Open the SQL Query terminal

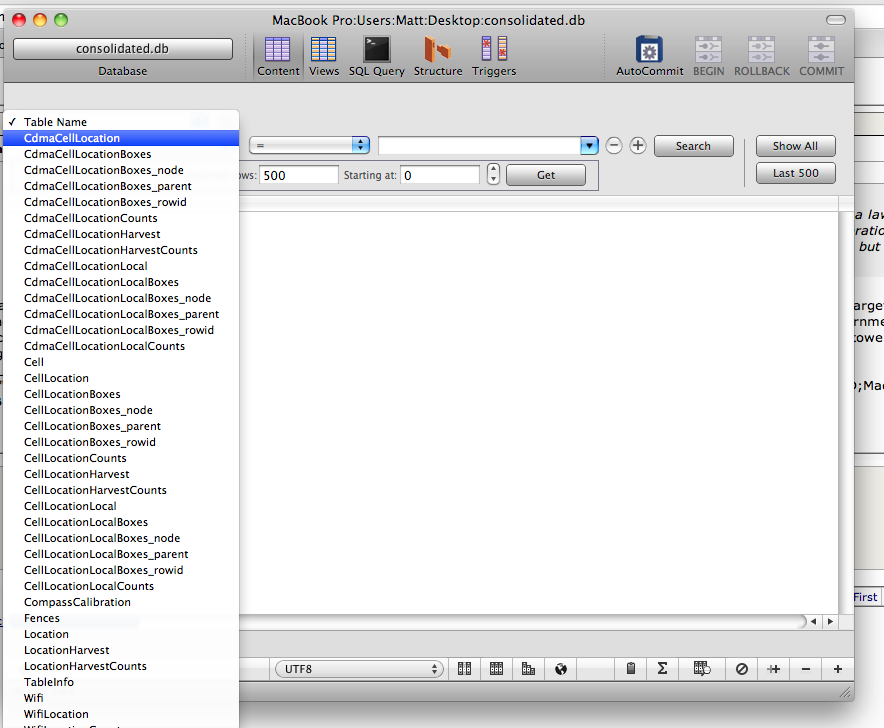377,56
